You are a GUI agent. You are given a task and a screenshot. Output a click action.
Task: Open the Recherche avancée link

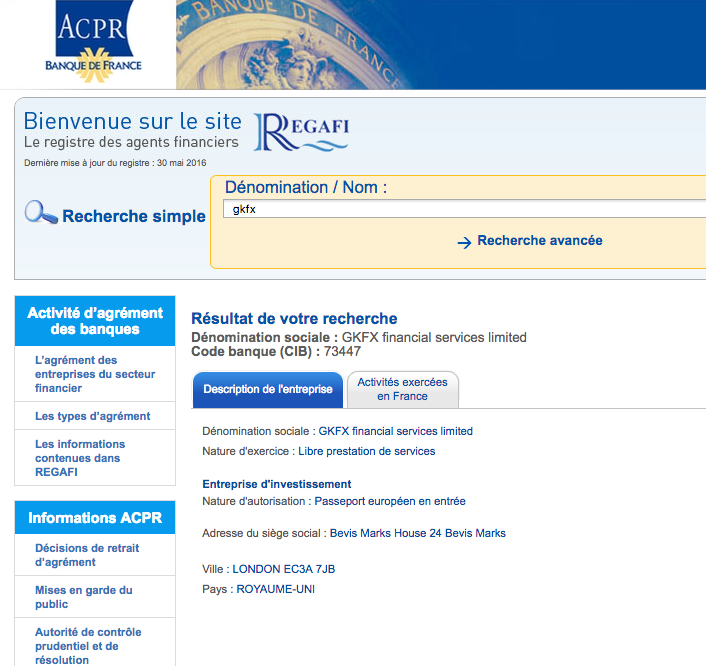point(539,240)
